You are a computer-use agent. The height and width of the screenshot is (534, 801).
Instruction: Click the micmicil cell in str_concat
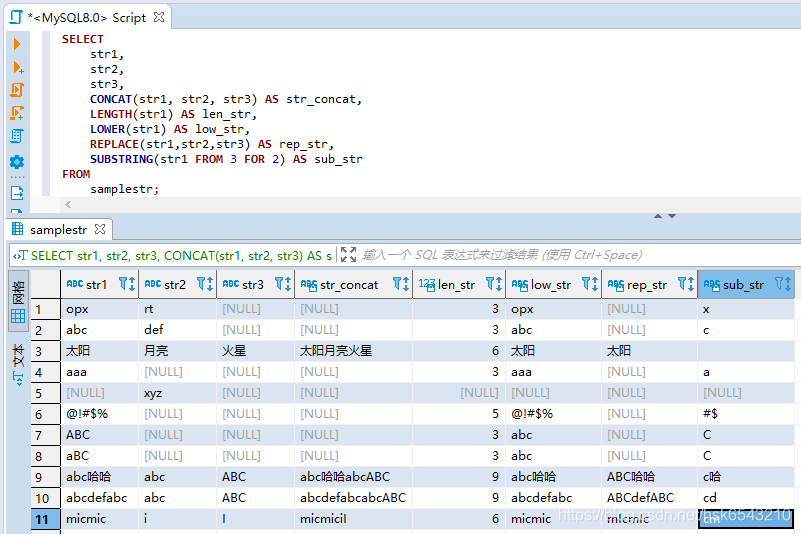[354, 519]
